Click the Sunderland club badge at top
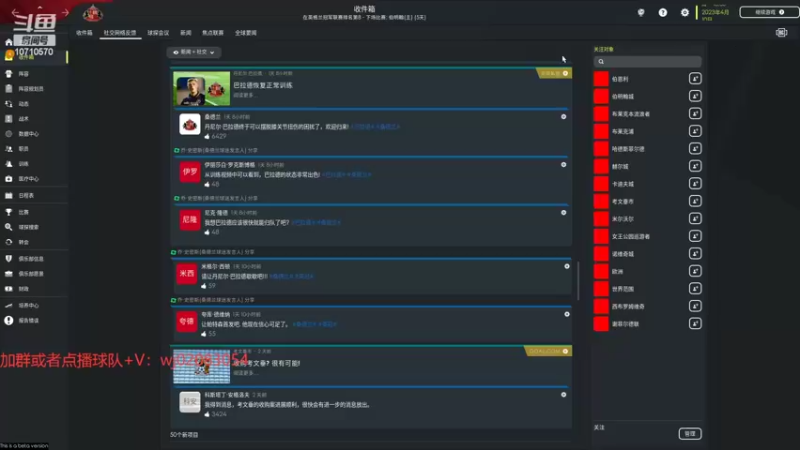The height and width of the screenshot is (450, 800). (x=92, y=13)
